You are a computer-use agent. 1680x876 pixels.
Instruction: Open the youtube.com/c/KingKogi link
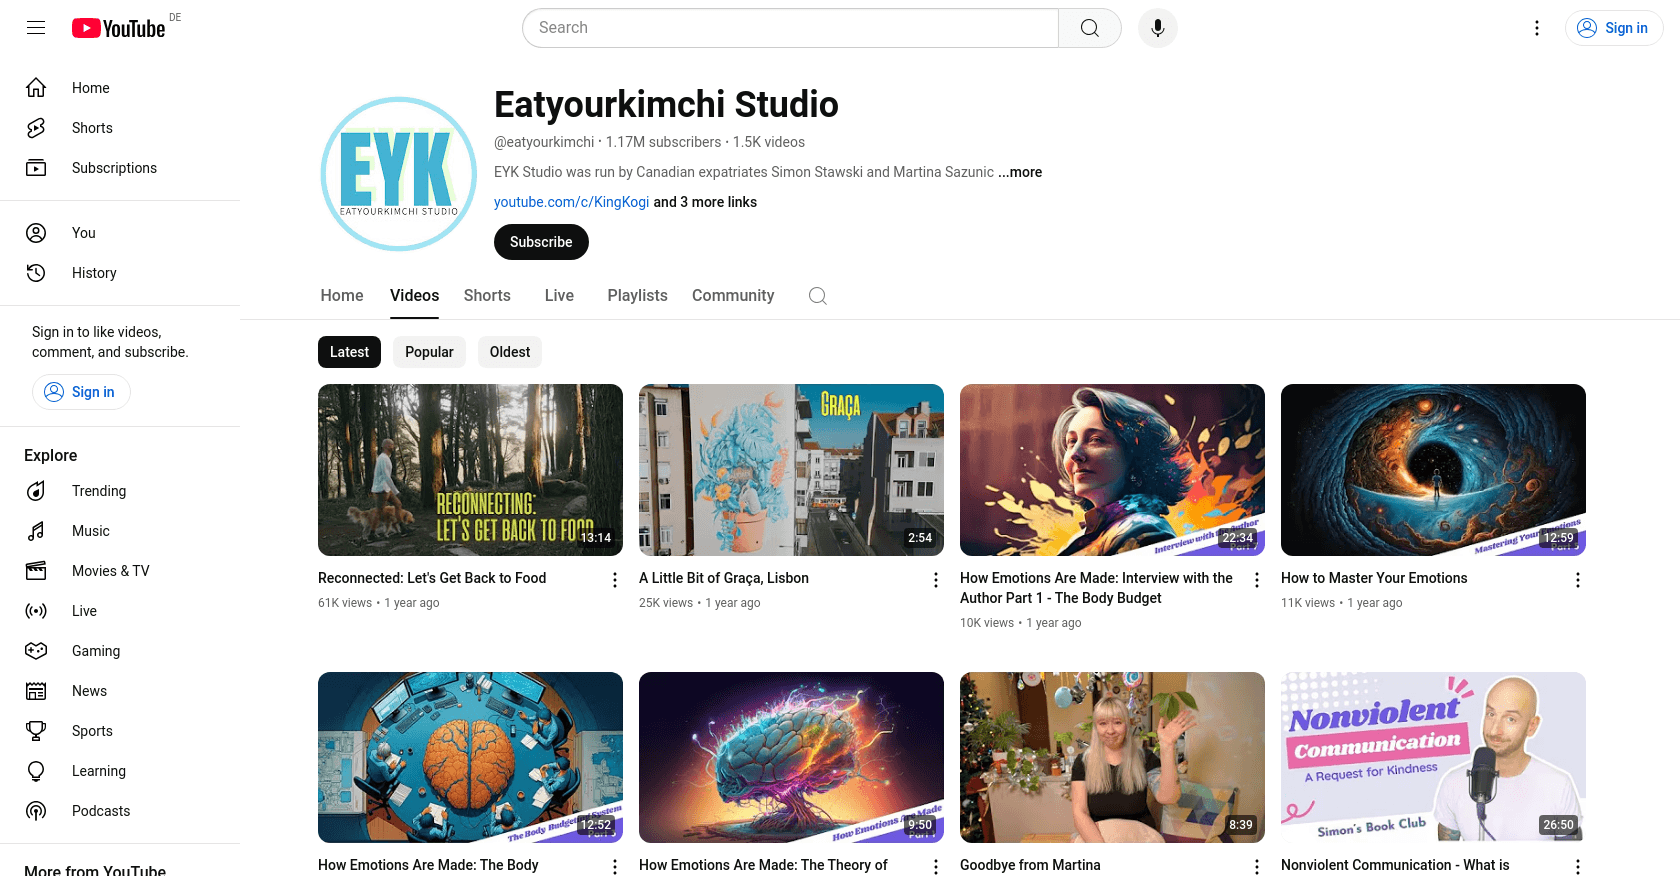click(x=571, y=202)
